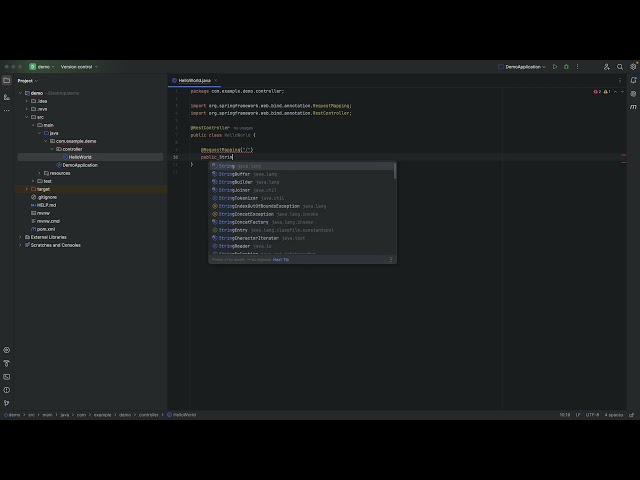Collapse the demo root project node
The height and width of the screenshot is (480, 640).
pos(21,93)
